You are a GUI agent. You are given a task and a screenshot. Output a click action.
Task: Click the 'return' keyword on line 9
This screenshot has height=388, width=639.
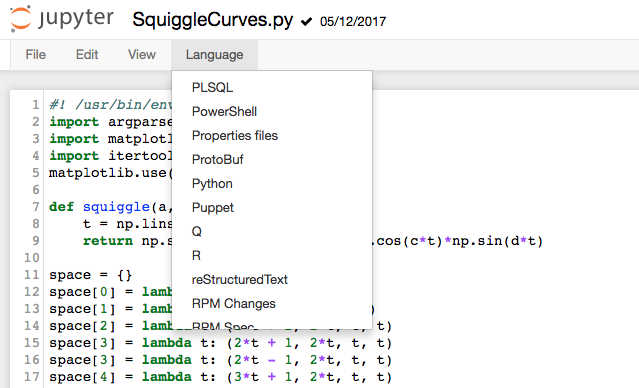pyautogui.click(x=108, y=241)
